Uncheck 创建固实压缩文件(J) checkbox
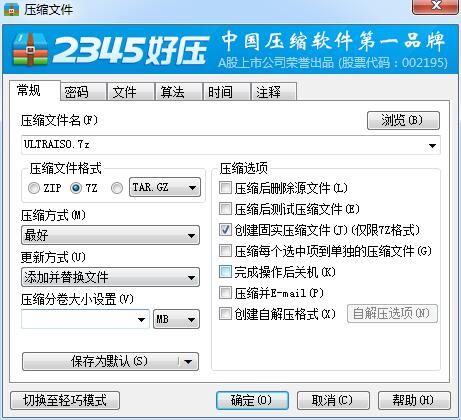Image resolution: width=461 pixels, height=420 pixels. point(225,230)
